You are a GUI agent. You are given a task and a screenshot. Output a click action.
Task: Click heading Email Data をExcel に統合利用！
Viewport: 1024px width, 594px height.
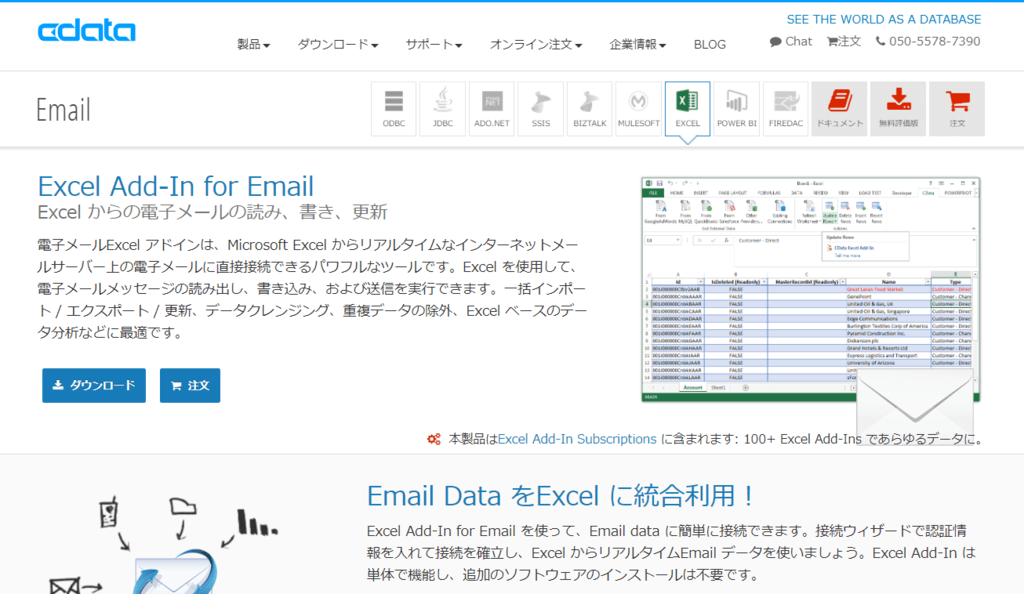click(560, 496)
